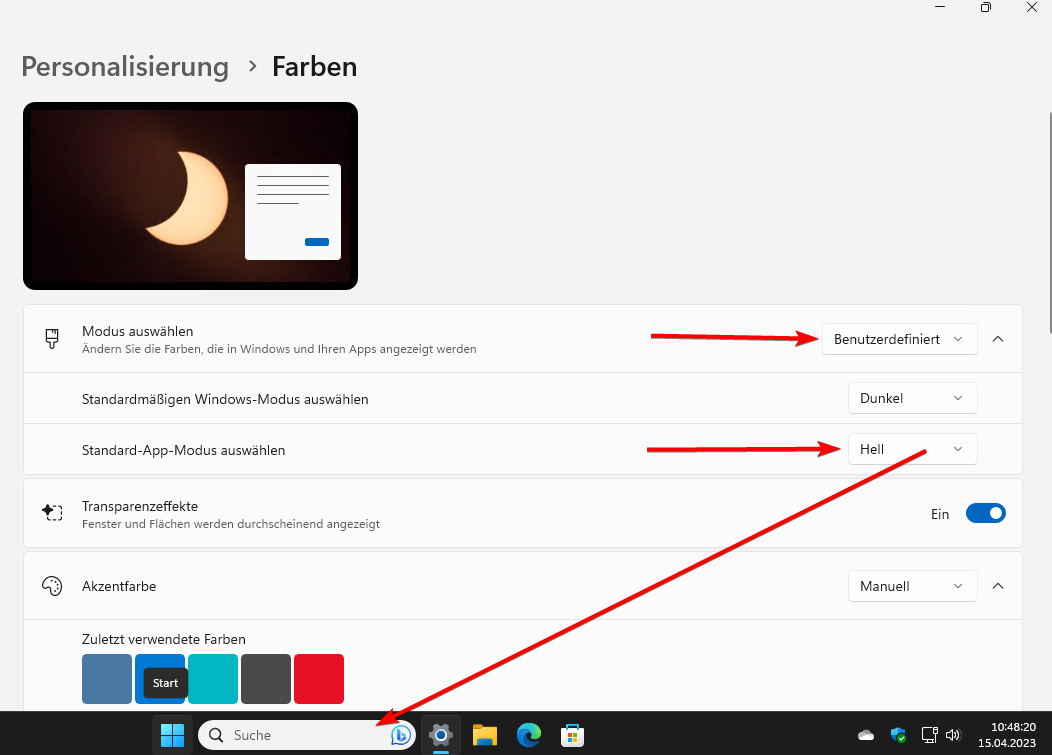Collapse the Akzentfarbe section
The width and height of the screenshot is (1052, 755).
[x=998, y=586]
